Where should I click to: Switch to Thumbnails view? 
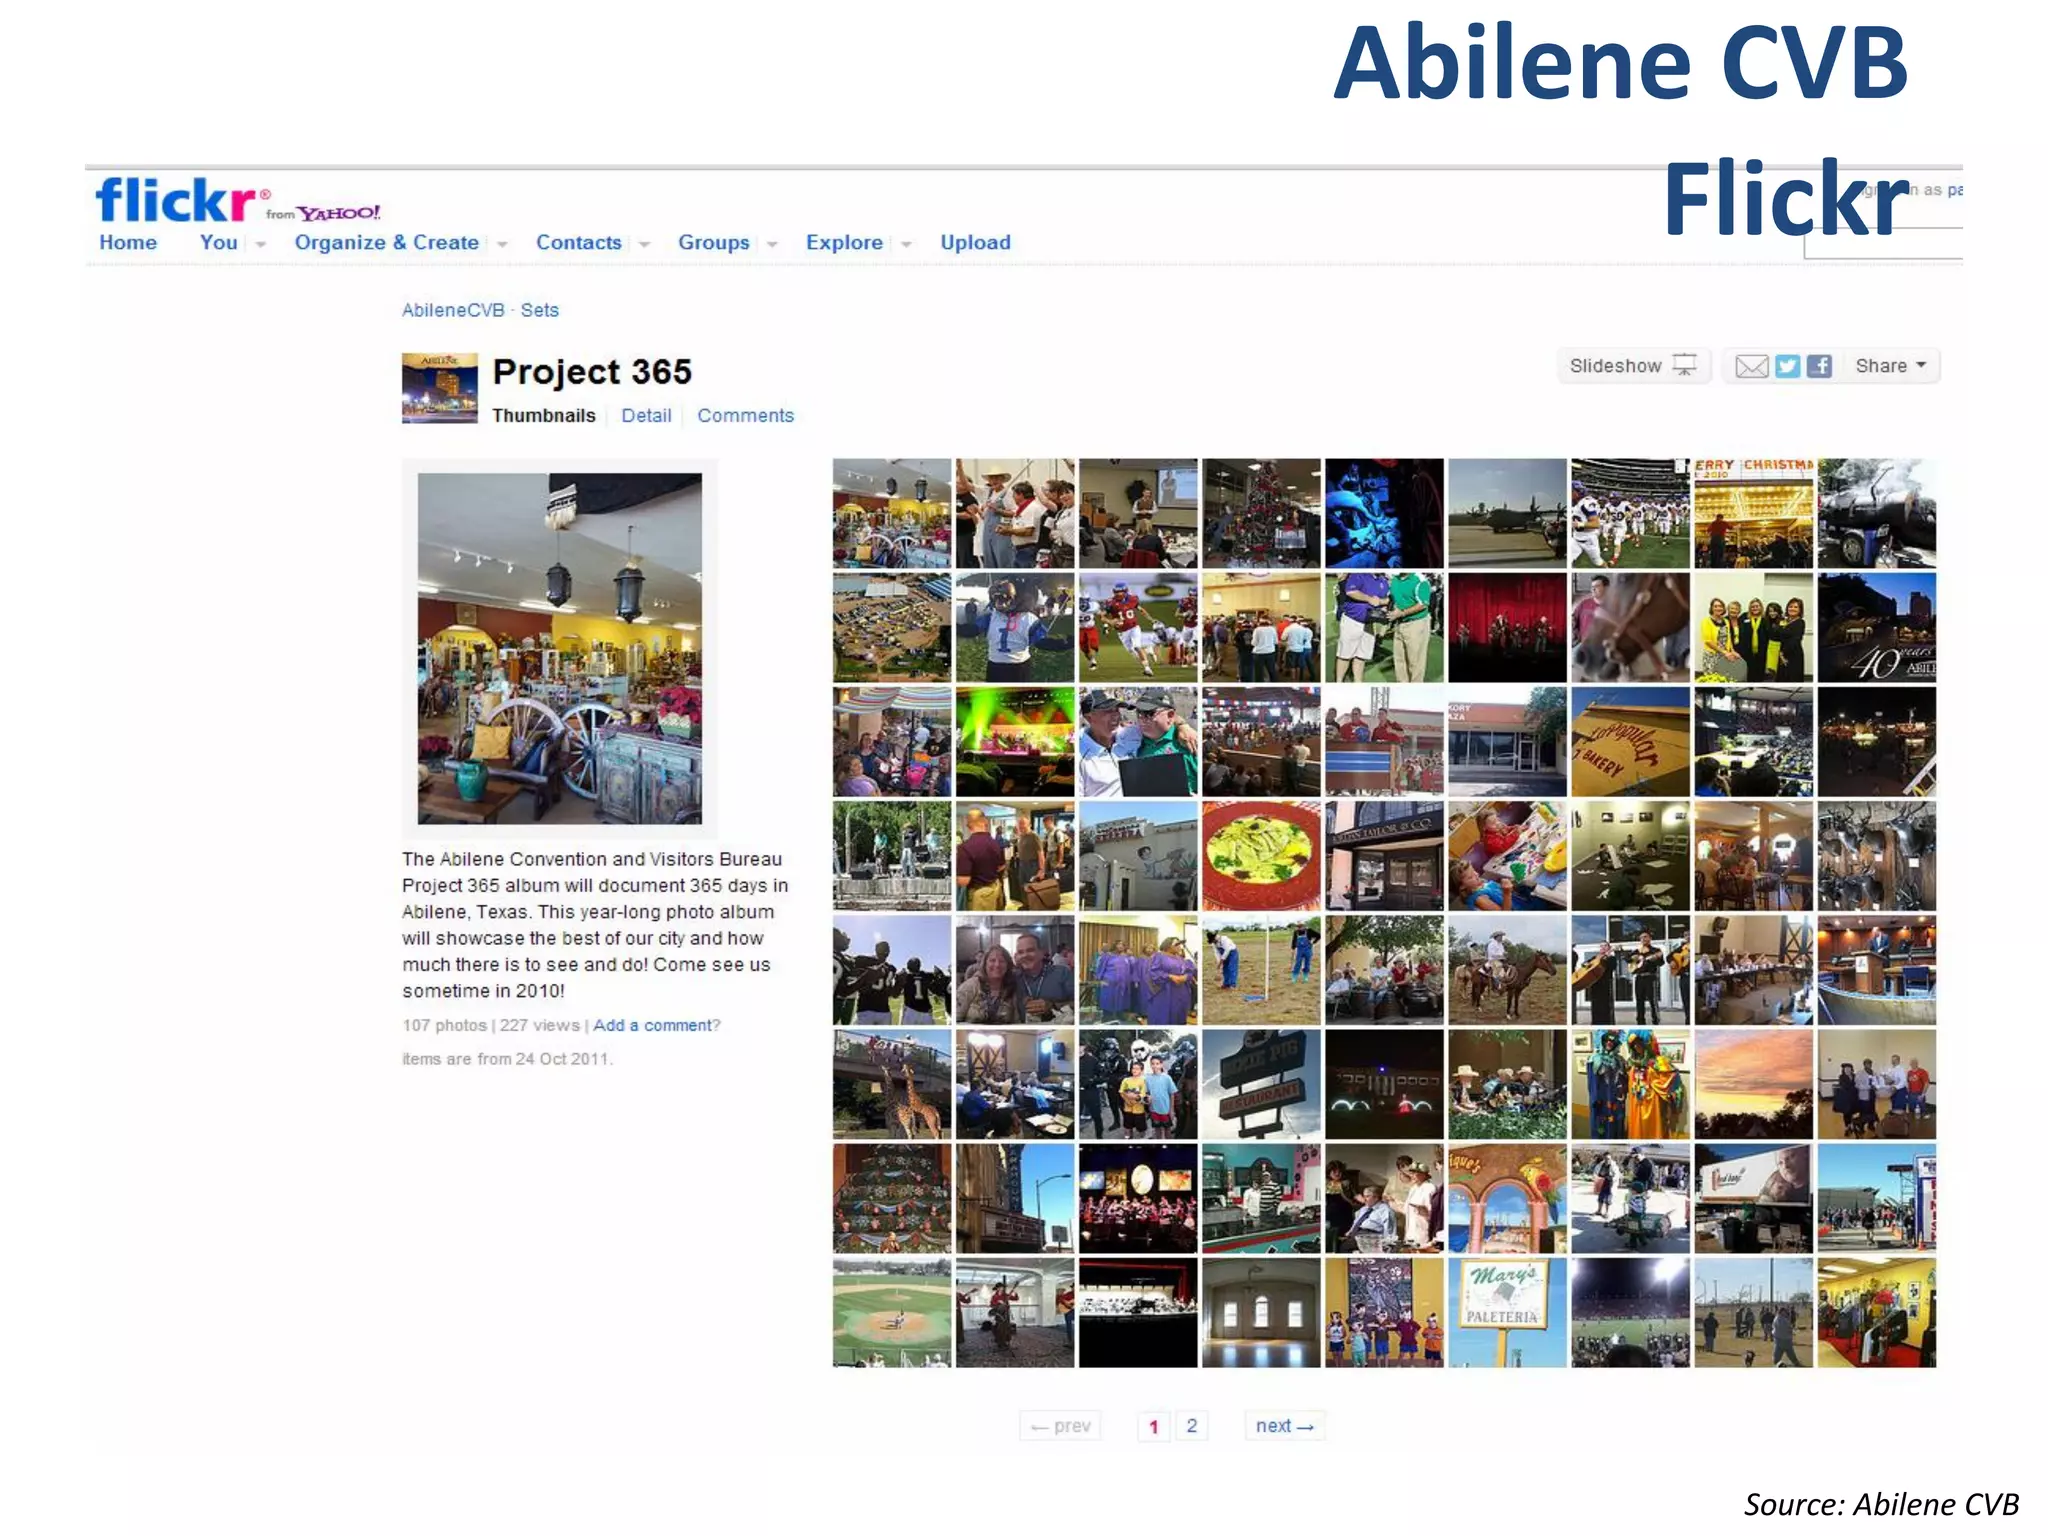click(x=543, y=415)
